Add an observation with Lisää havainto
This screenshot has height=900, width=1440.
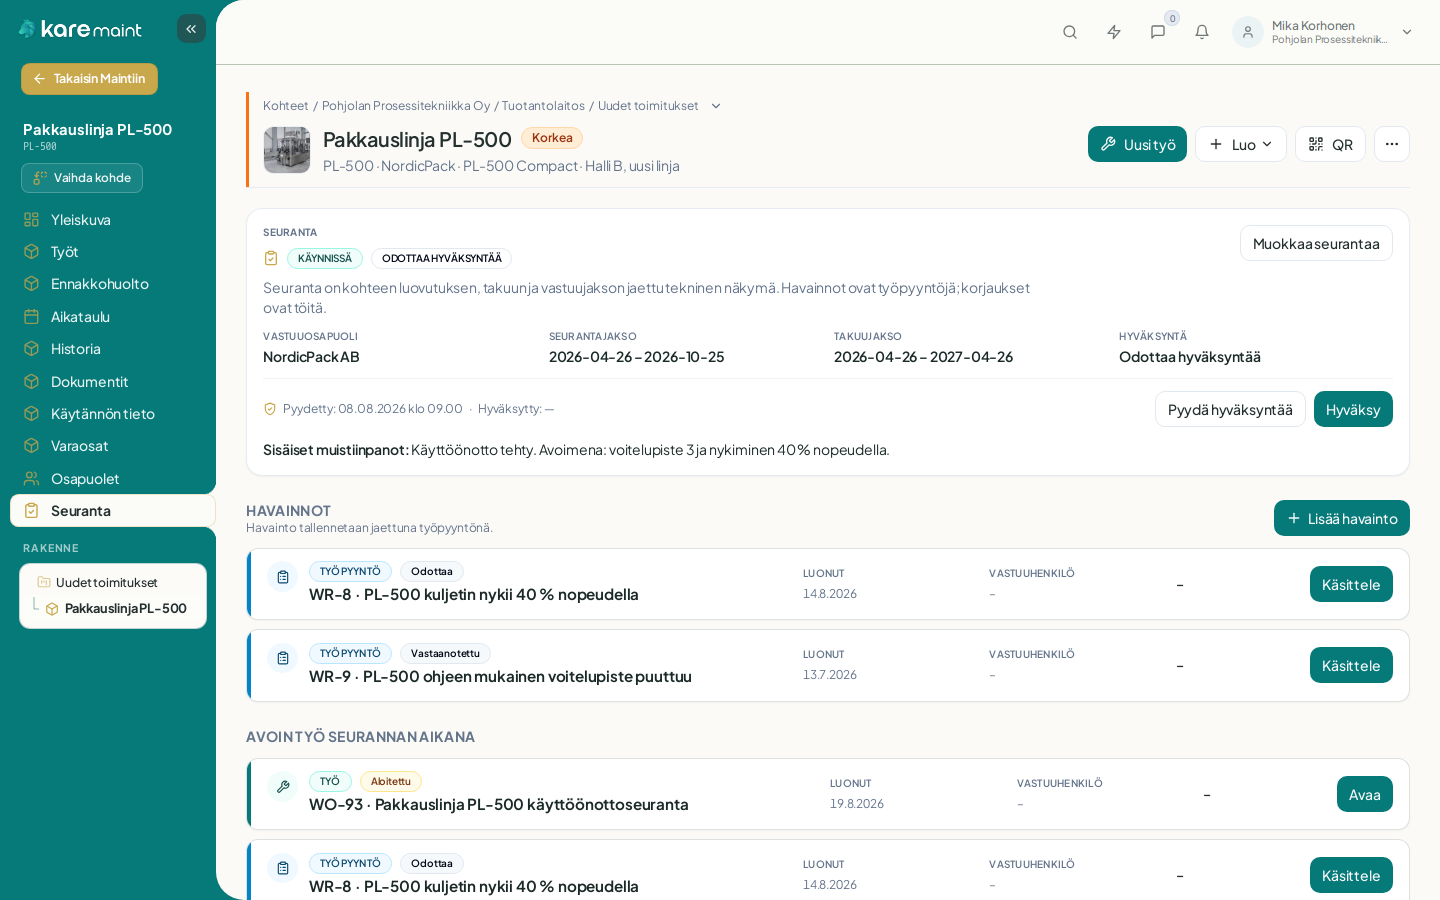(1342, 518)
